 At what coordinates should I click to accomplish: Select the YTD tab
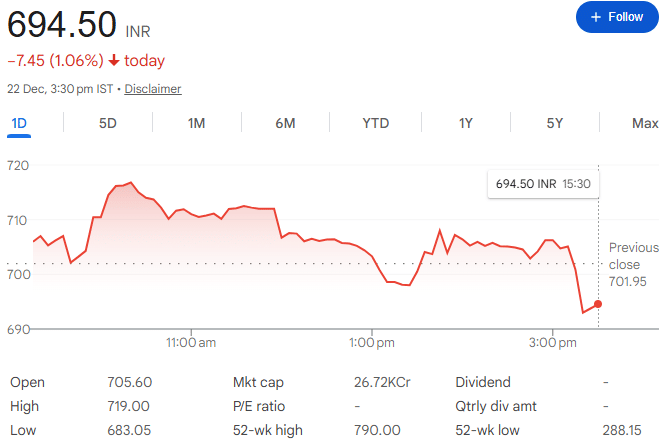tap(375, 123)
